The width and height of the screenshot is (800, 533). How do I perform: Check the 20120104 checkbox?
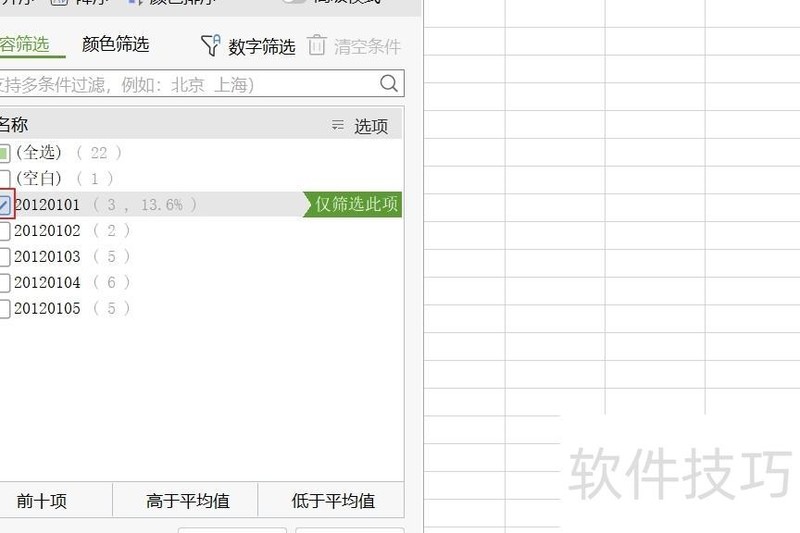[x=4, y=283]
